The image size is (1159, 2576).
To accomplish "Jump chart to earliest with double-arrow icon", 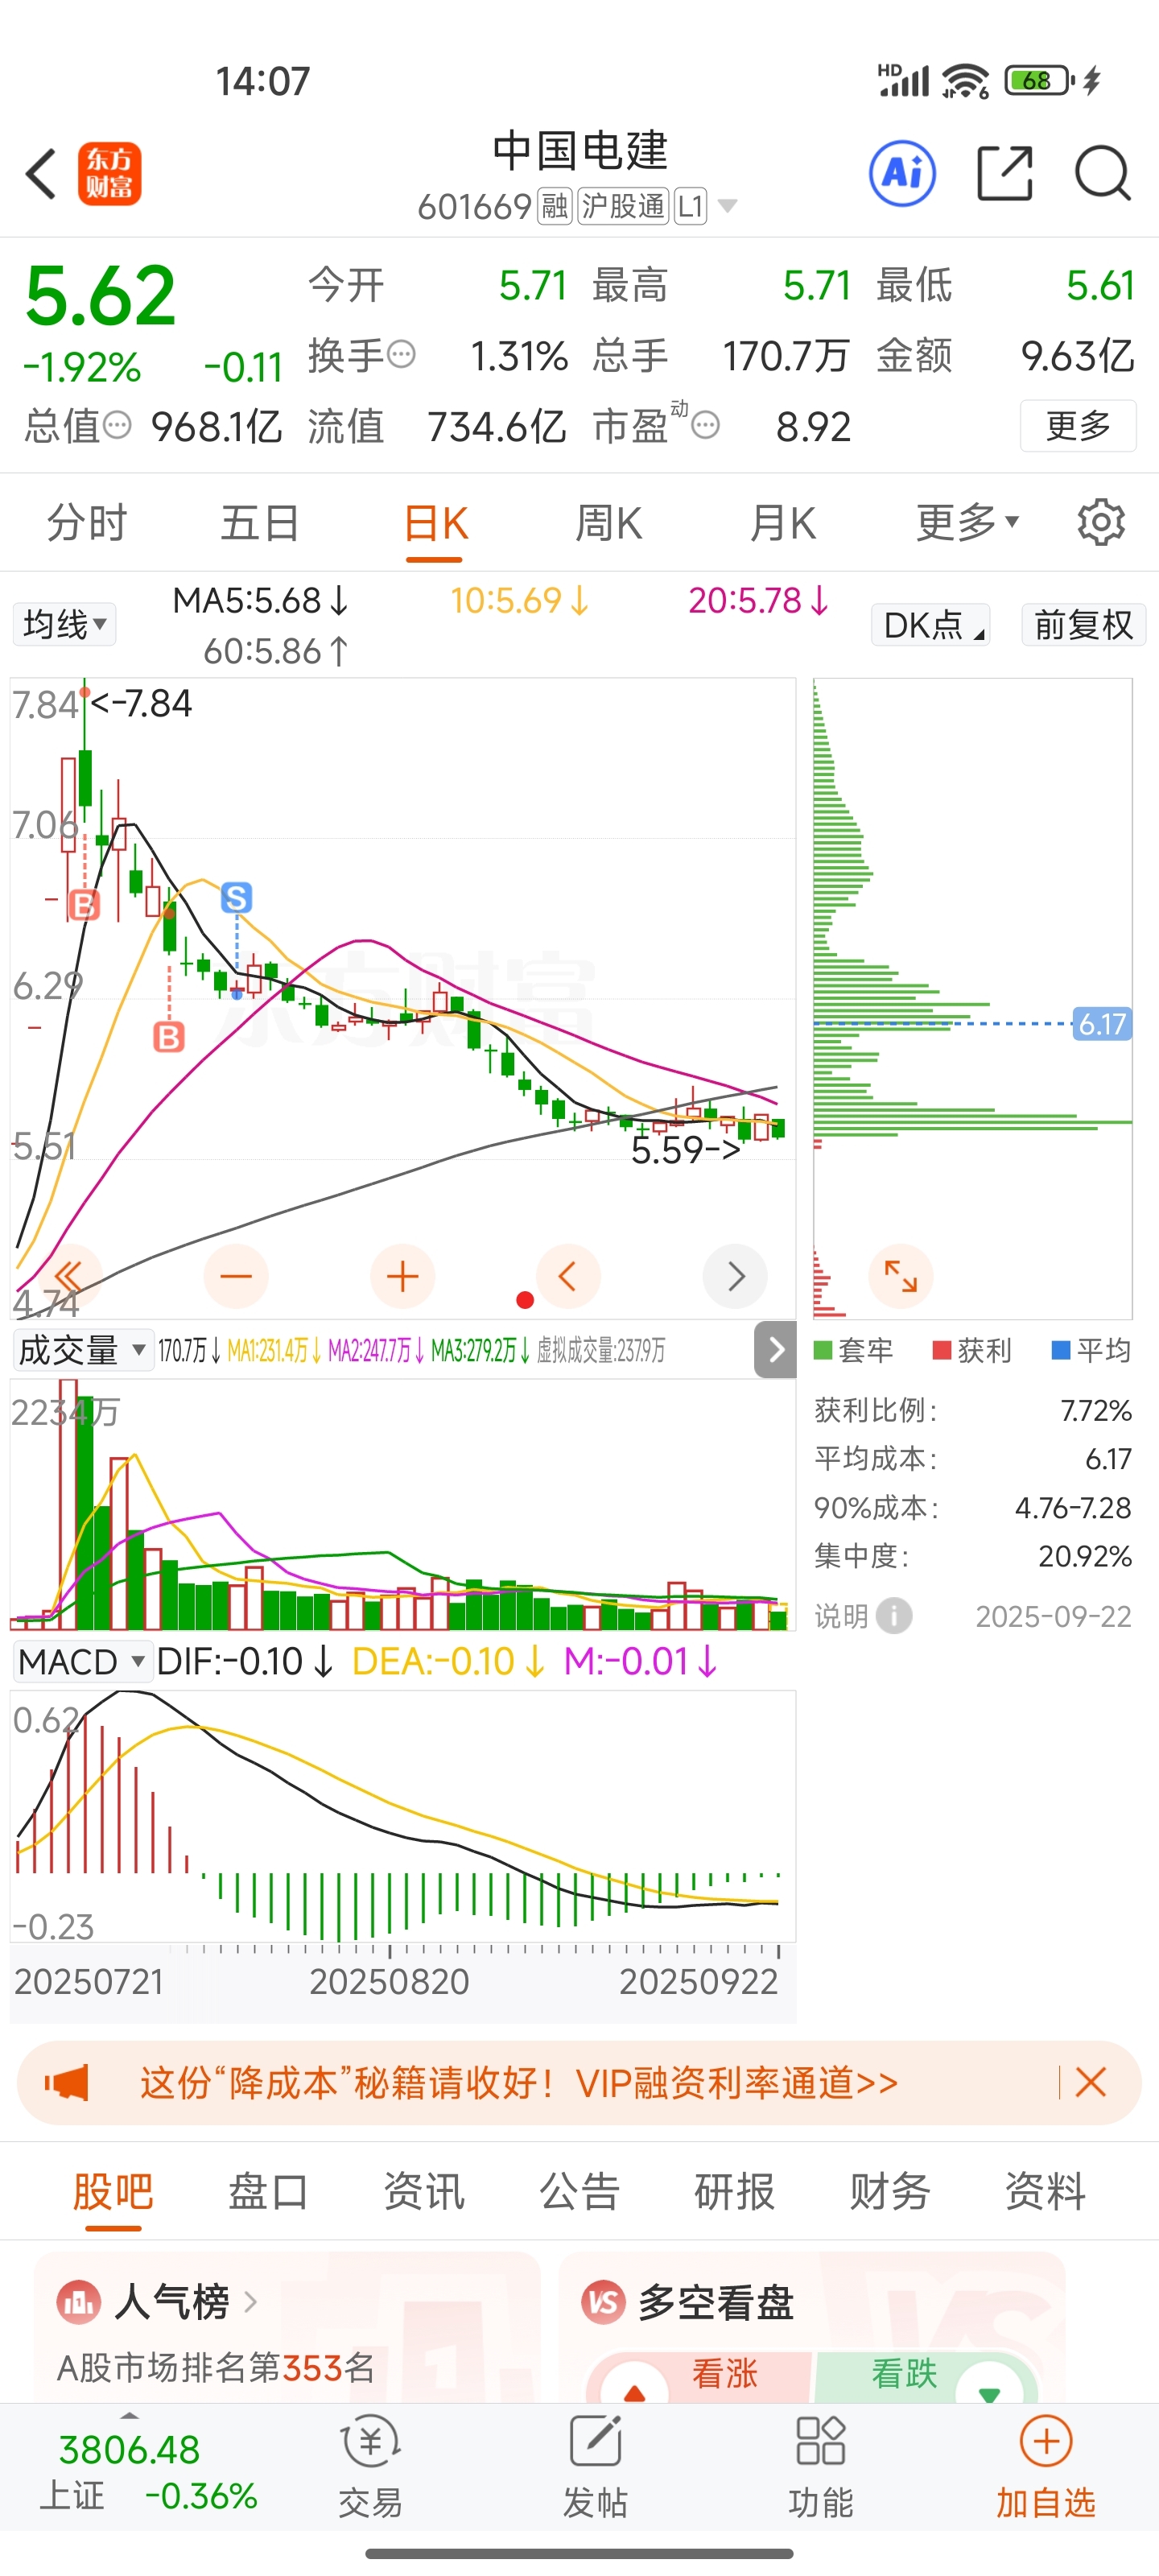I will coord(69,1276).
